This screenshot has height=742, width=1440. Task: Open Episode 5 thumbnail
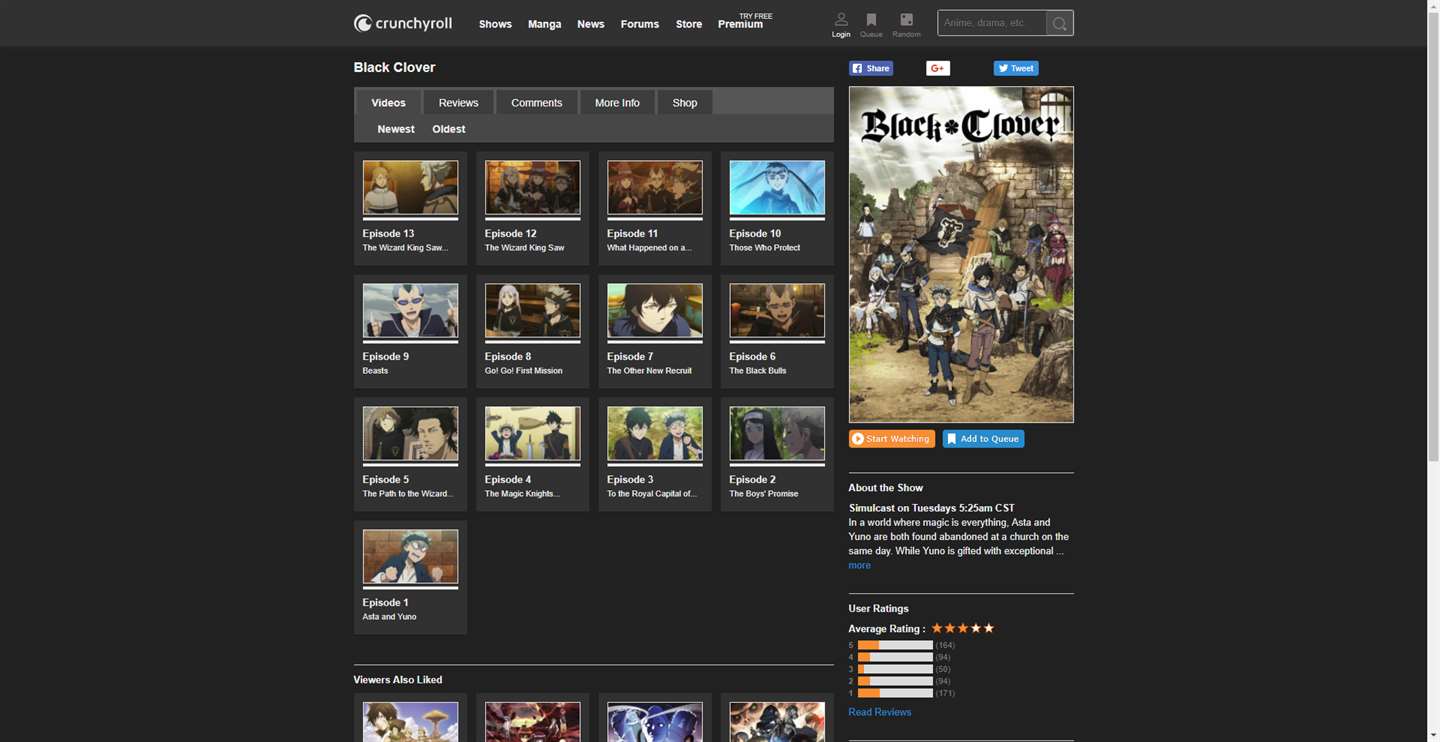pyautogui.click(x=410, y=433)
